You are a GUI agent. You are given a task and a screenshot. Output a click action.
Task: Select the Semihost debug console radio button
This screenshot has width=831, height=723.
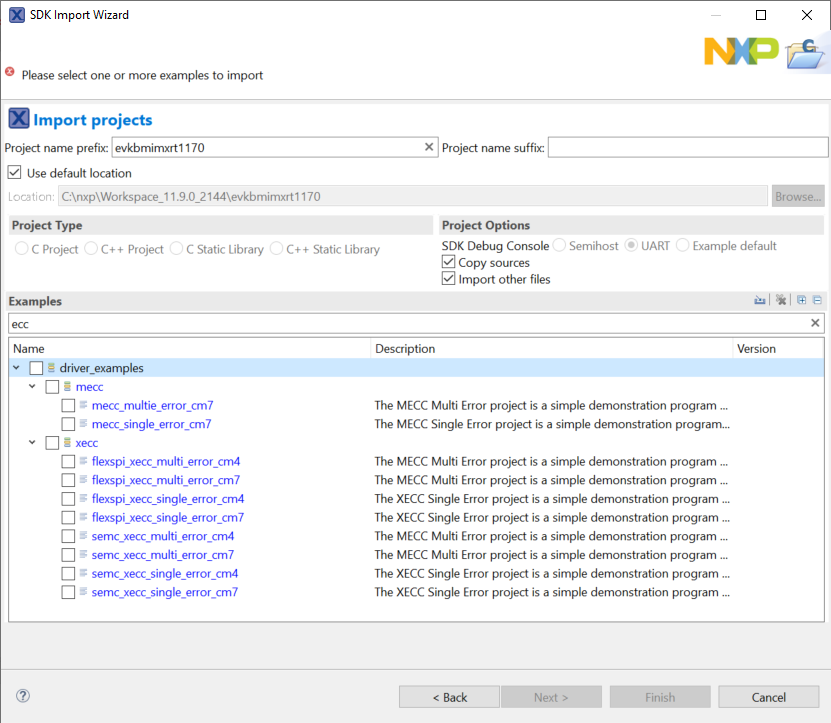pyautogui.click(x=559, y=245)
